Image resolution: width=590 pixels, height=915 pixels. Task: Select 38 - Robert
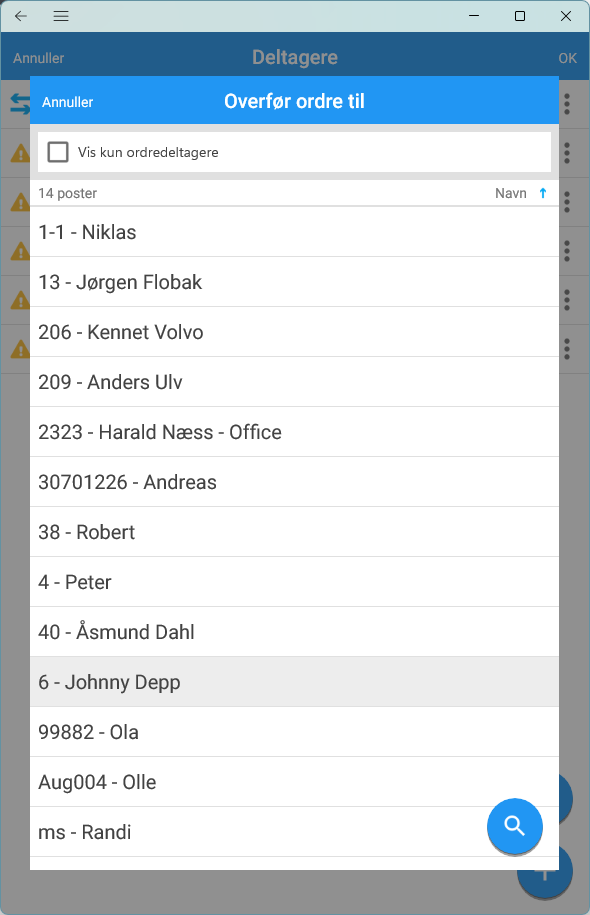pos(294,532)
